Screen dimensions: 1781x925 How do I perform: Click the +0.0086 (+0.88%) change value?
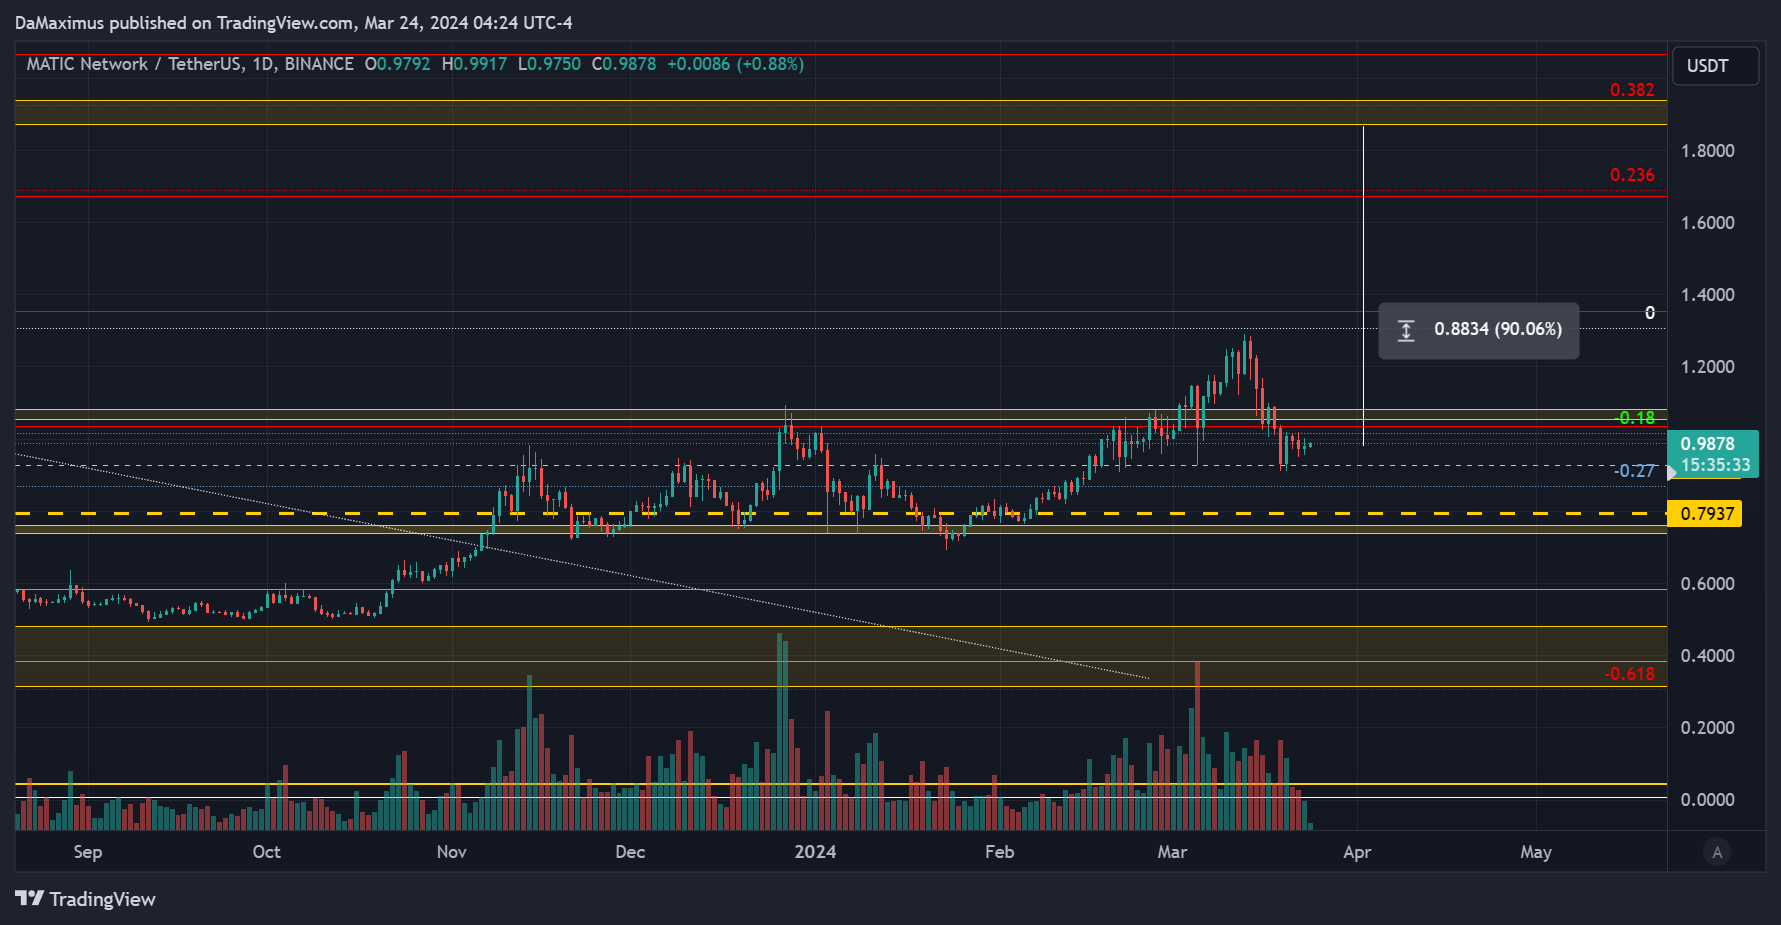coord(735,64)
